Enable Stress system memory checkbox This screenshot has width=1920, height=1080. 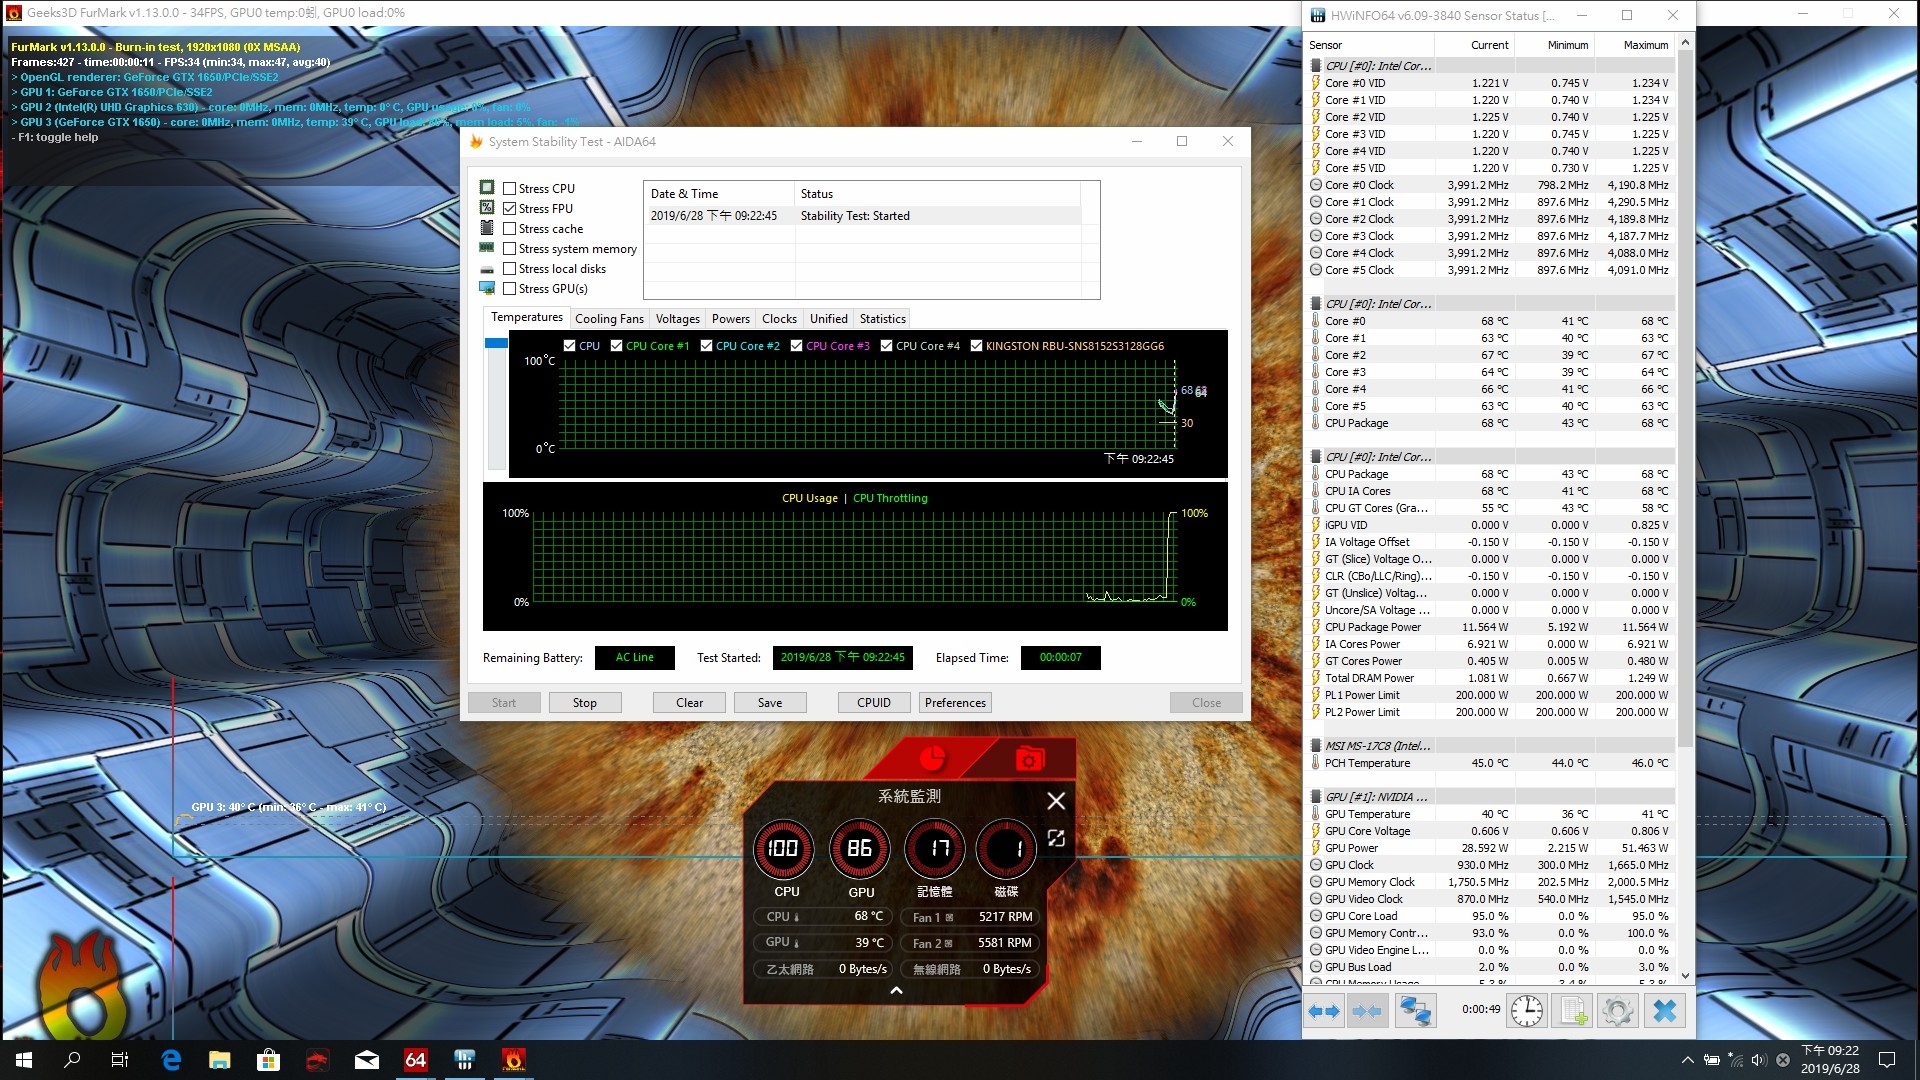pos(510,248)
